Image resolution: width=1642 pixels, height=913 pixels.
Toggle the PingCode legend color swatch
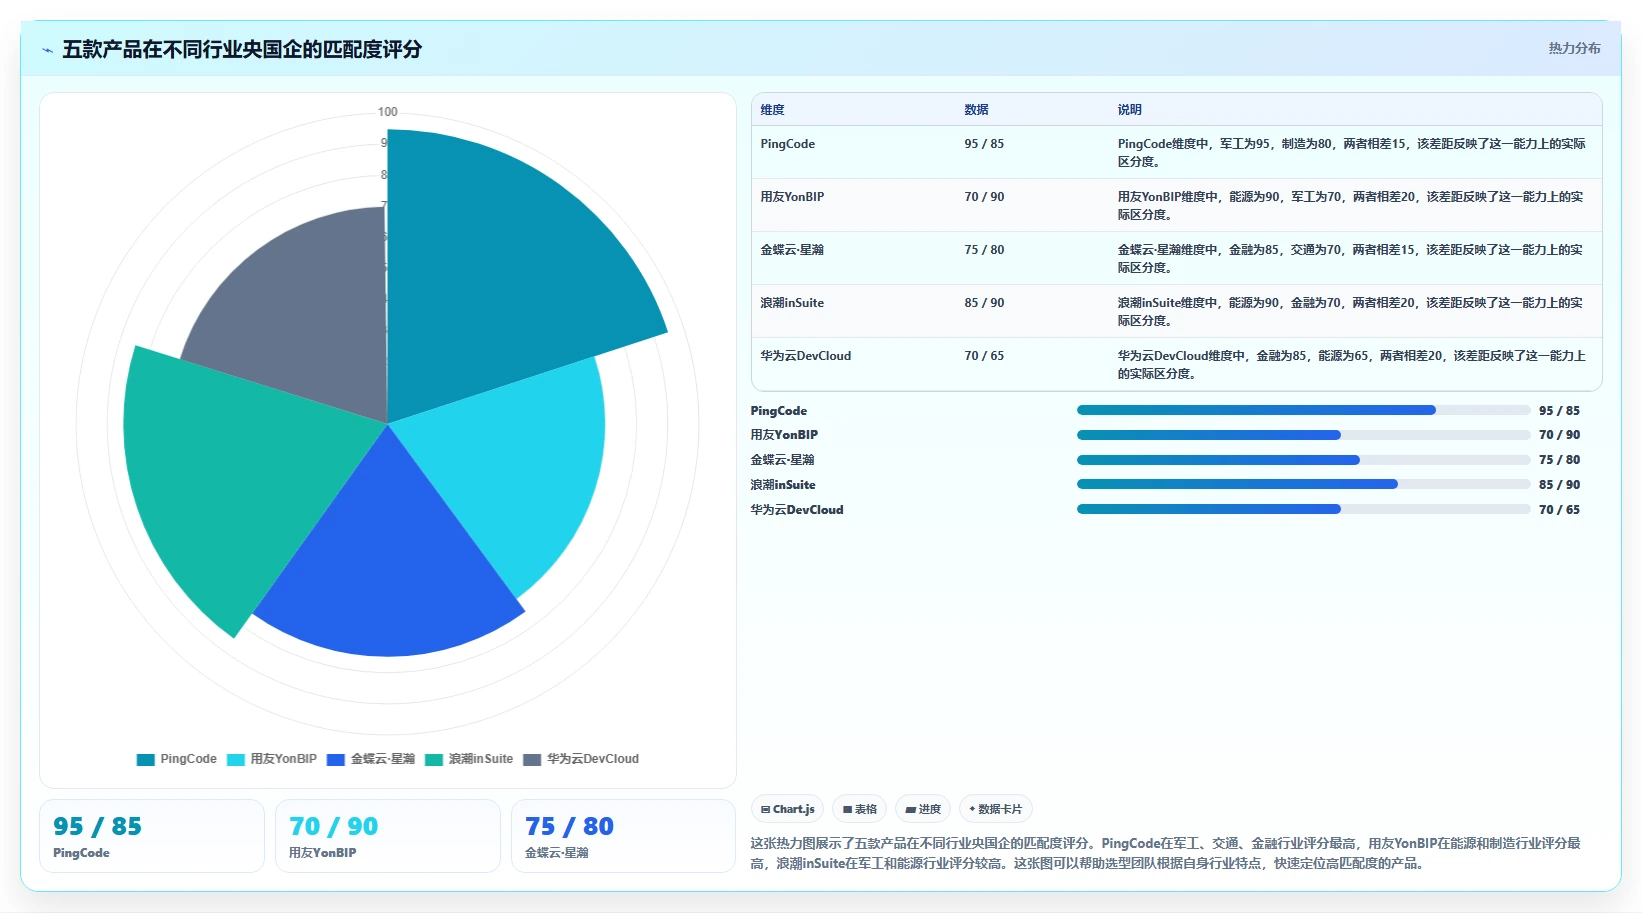click(x=146, y=760)
